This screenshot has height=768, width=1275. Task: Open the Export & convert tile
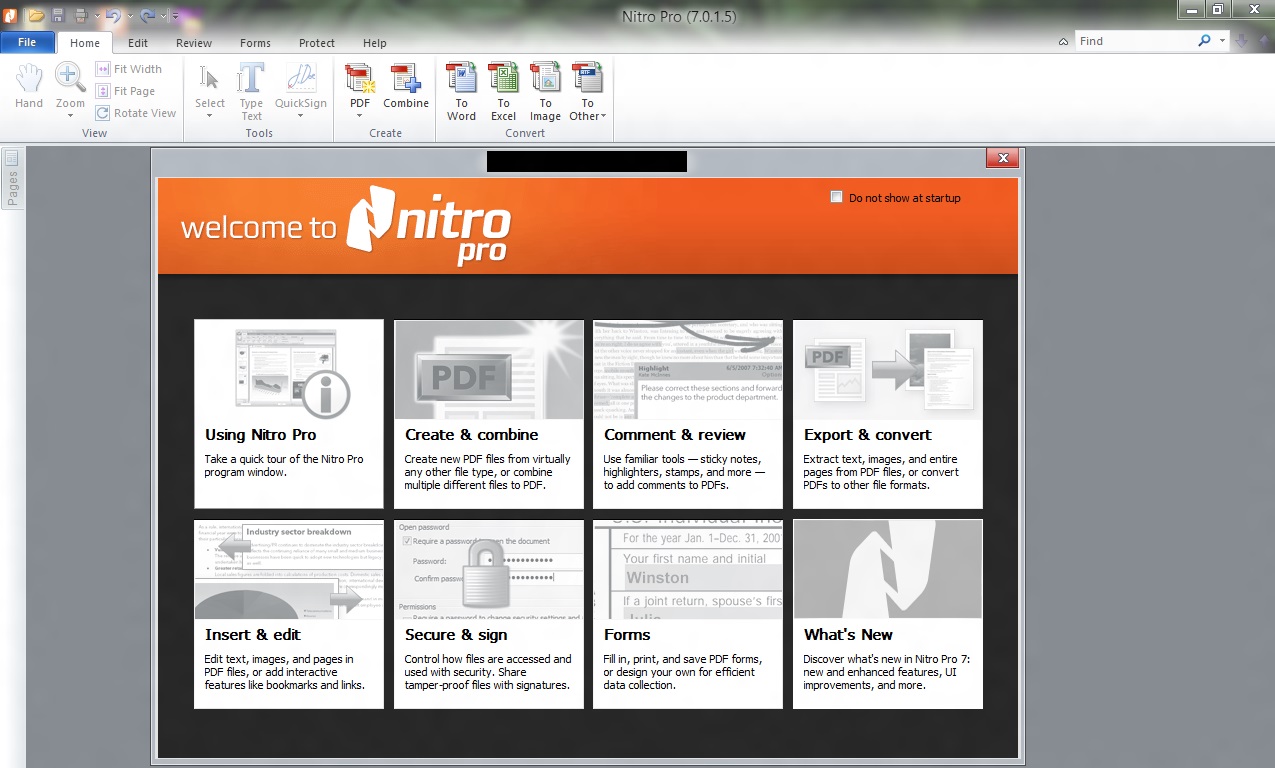(888, 414)
